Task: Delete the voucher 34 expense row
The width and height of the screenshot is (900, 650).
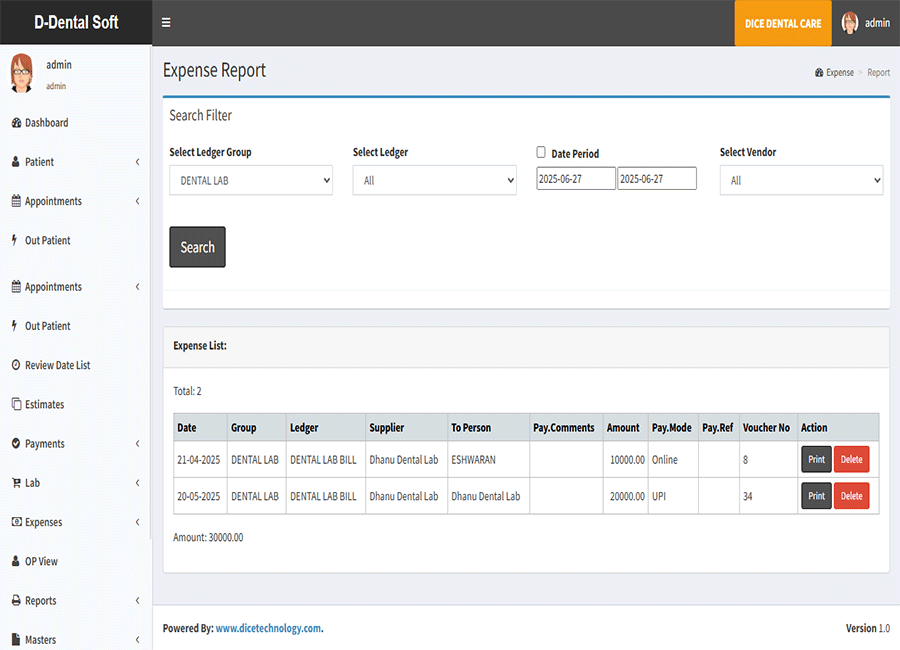Action: (x=851, y=496)
